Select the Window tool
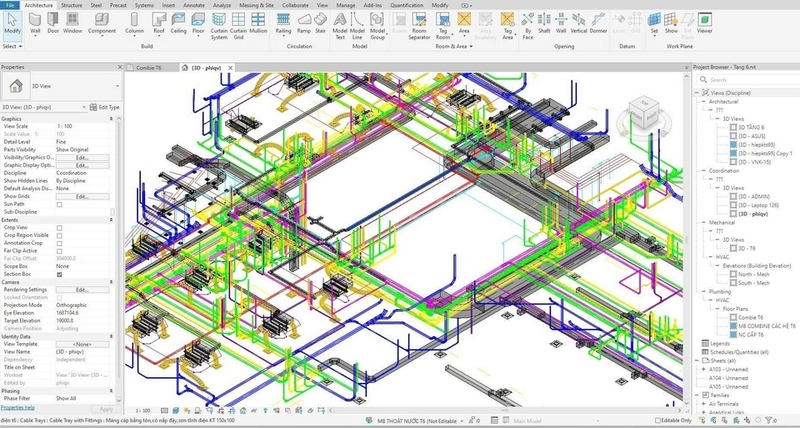800x428 pixels. click(x=72, y=24)
